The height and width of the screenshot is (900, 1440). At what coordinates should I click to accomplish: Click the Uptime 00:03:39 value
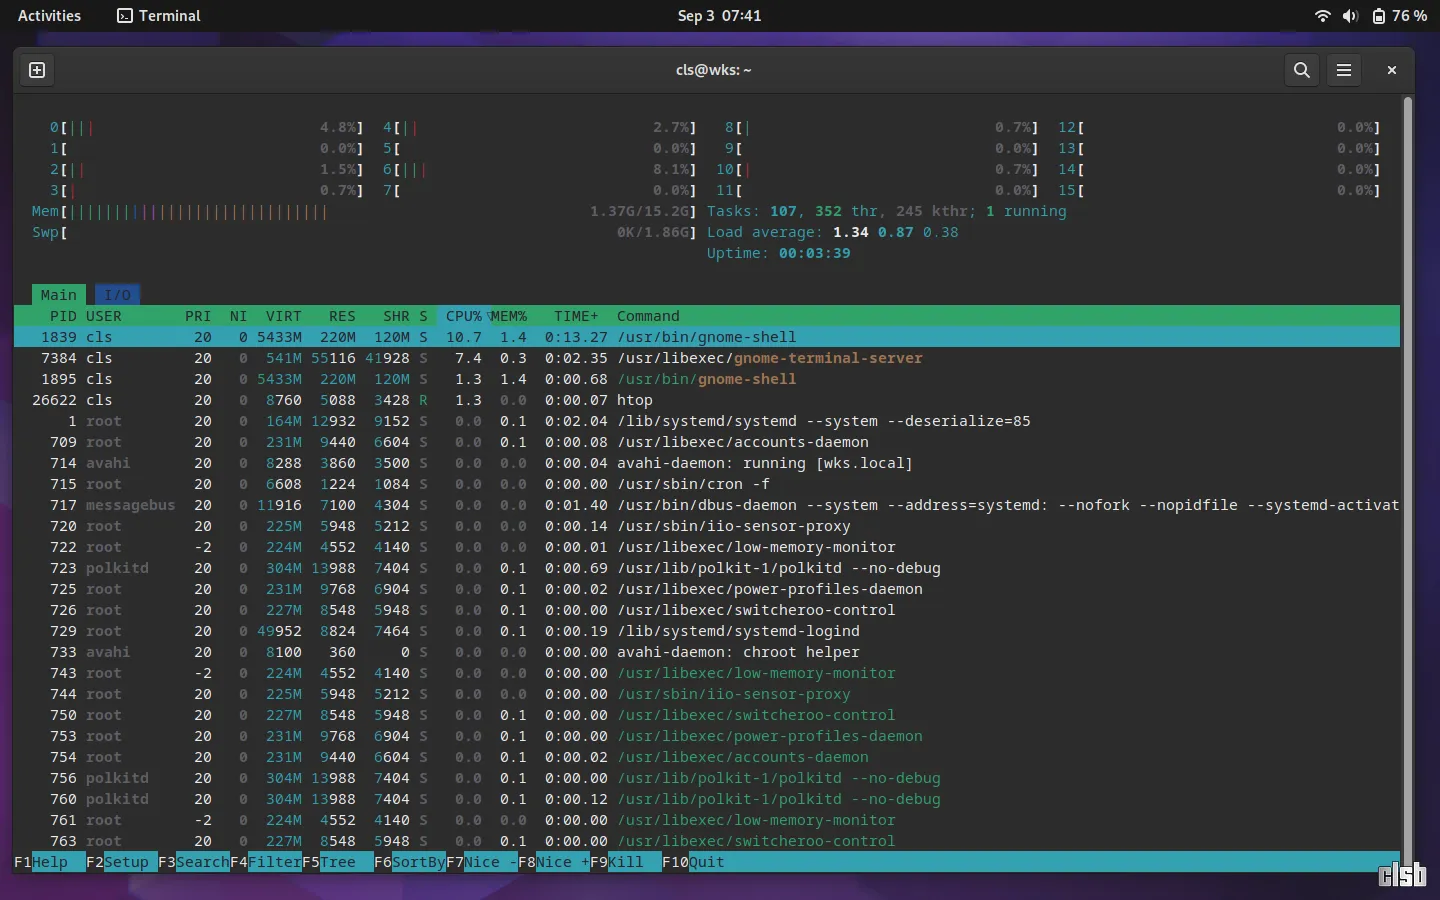814,253
